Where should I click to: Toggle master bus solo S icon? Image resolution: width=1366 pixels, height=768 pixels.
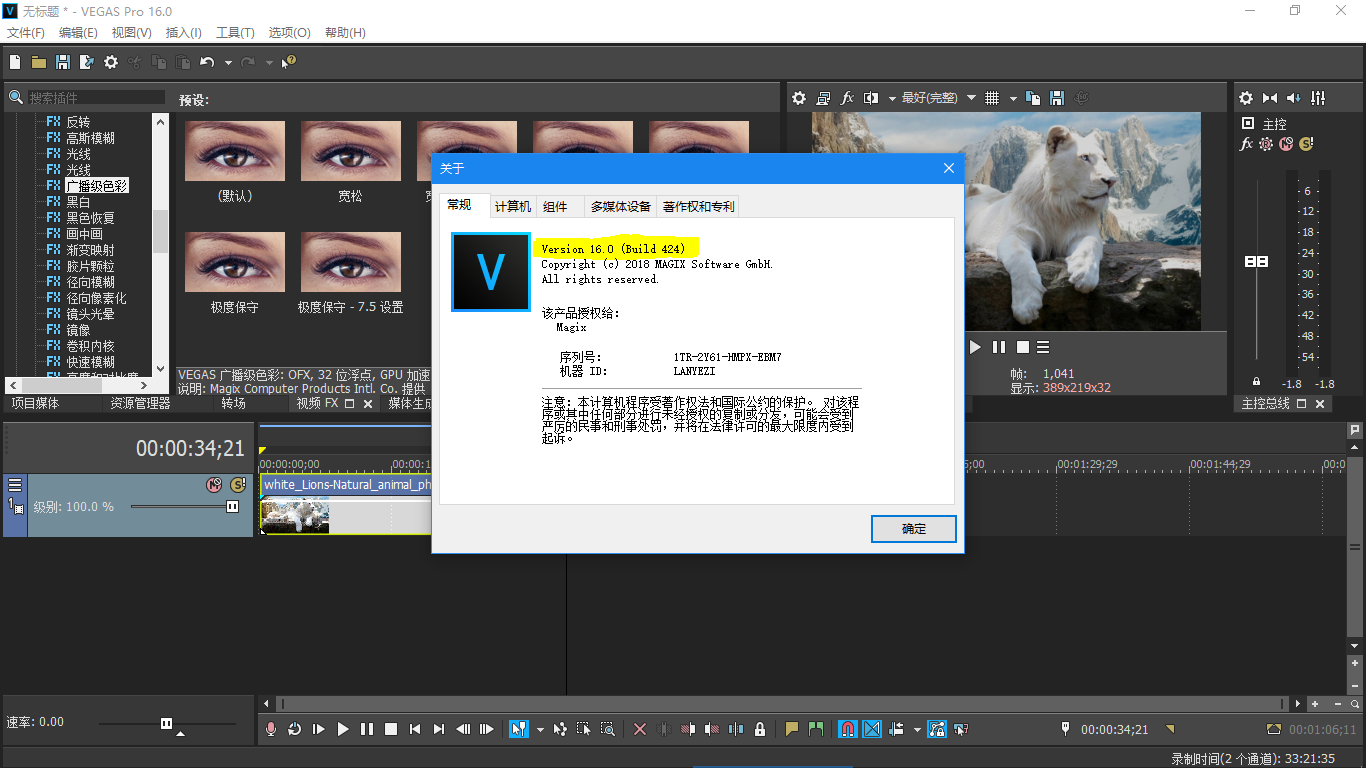point(1306,144)
